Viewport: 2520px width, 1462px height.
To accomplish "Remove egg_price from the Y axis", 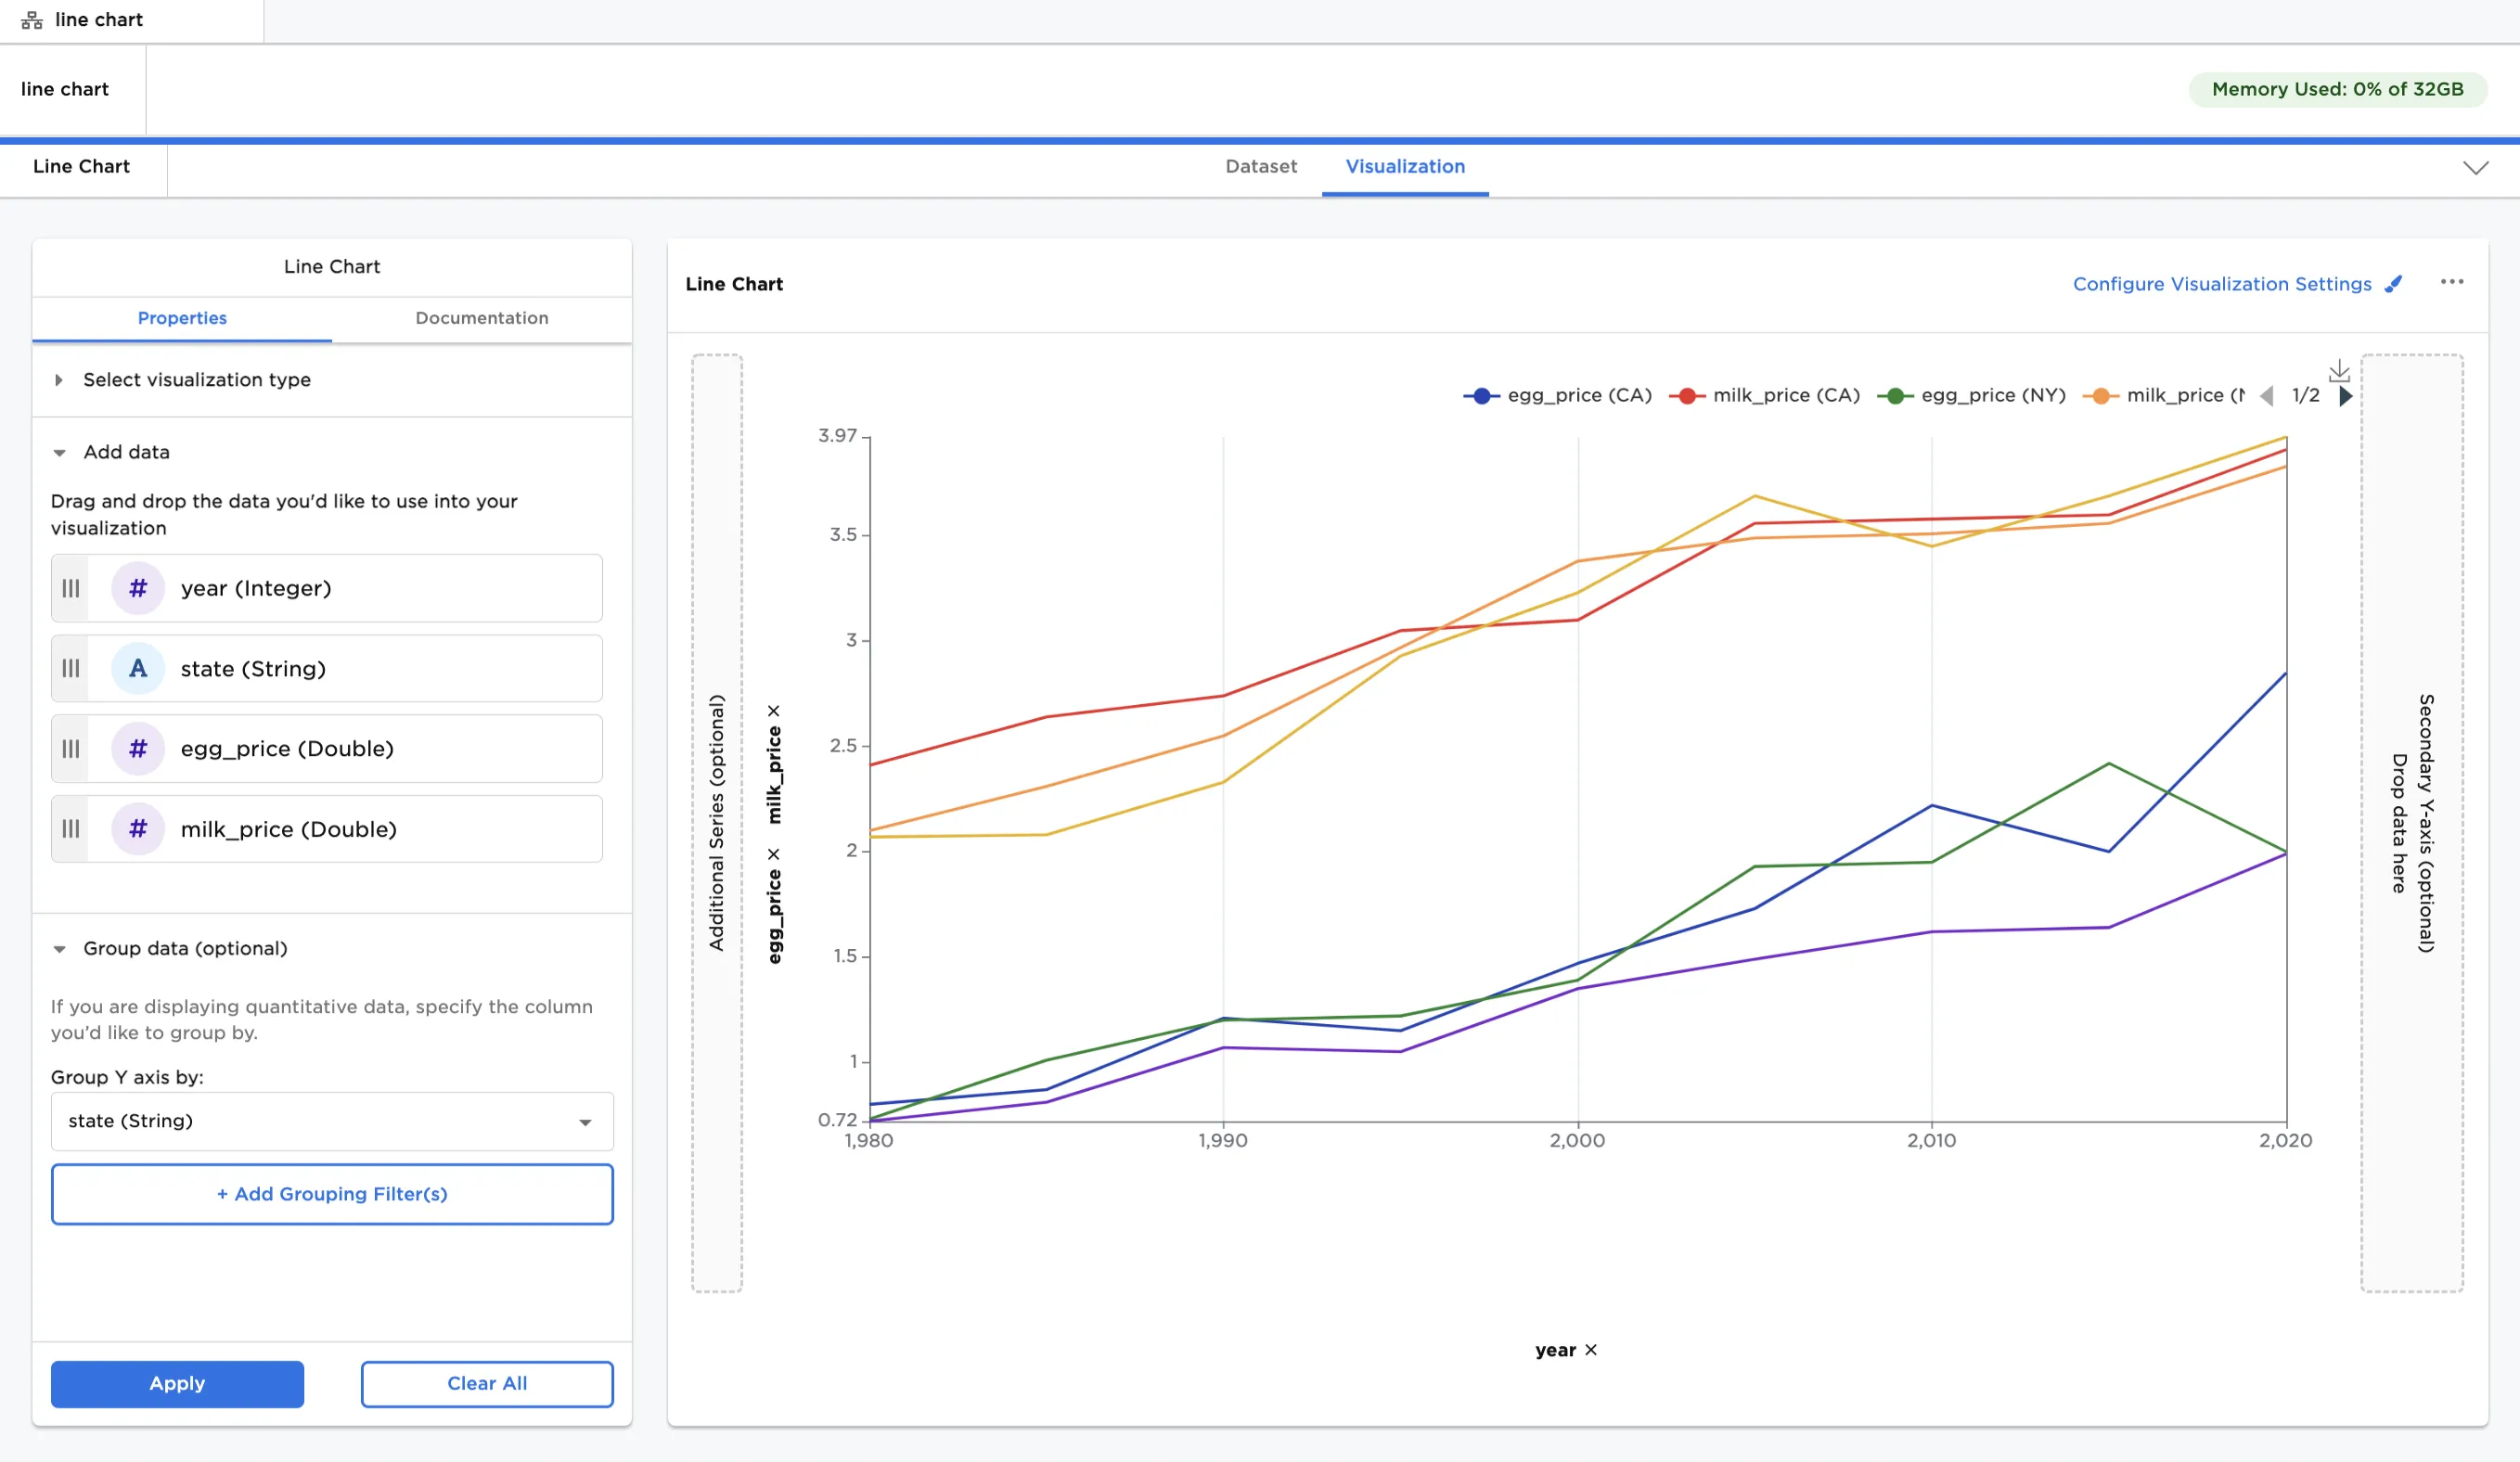I will click(773, 854).
